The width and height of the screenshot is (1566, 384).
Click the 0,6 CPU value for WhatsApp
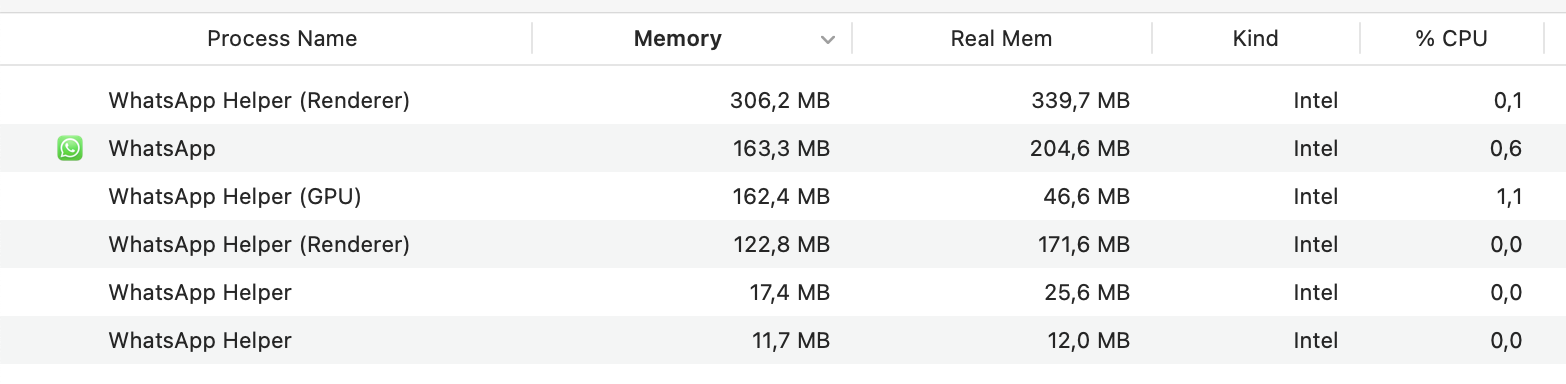click(x=1506, y=149)
